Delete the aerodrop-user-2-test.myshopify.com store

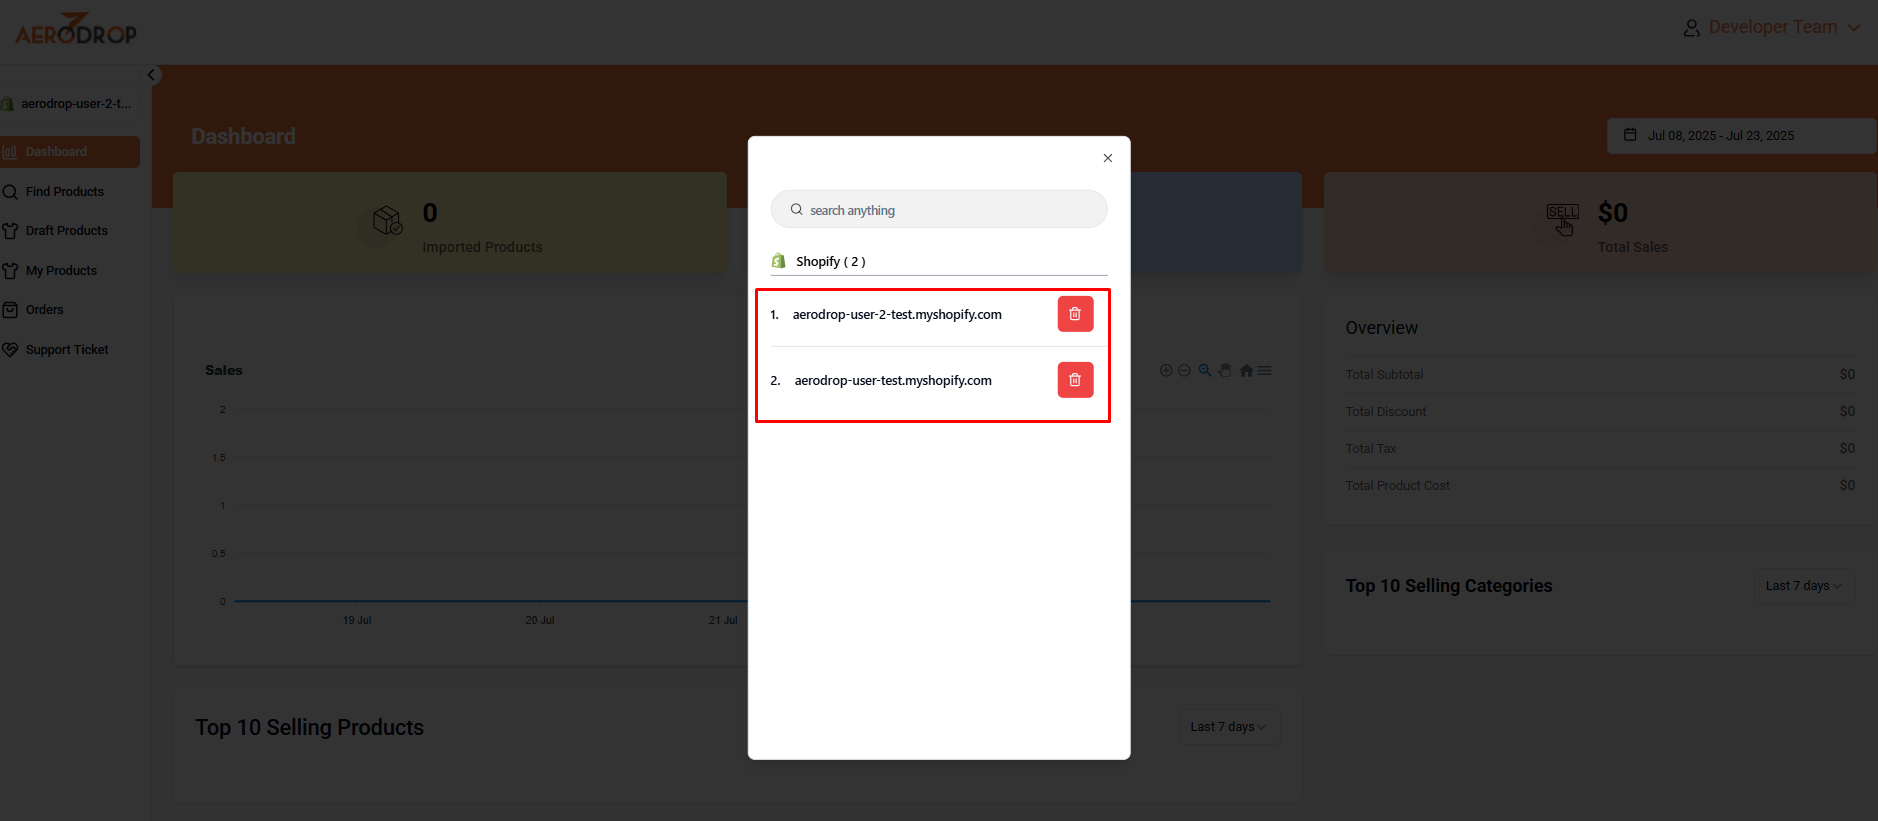tap(1075, 314)
